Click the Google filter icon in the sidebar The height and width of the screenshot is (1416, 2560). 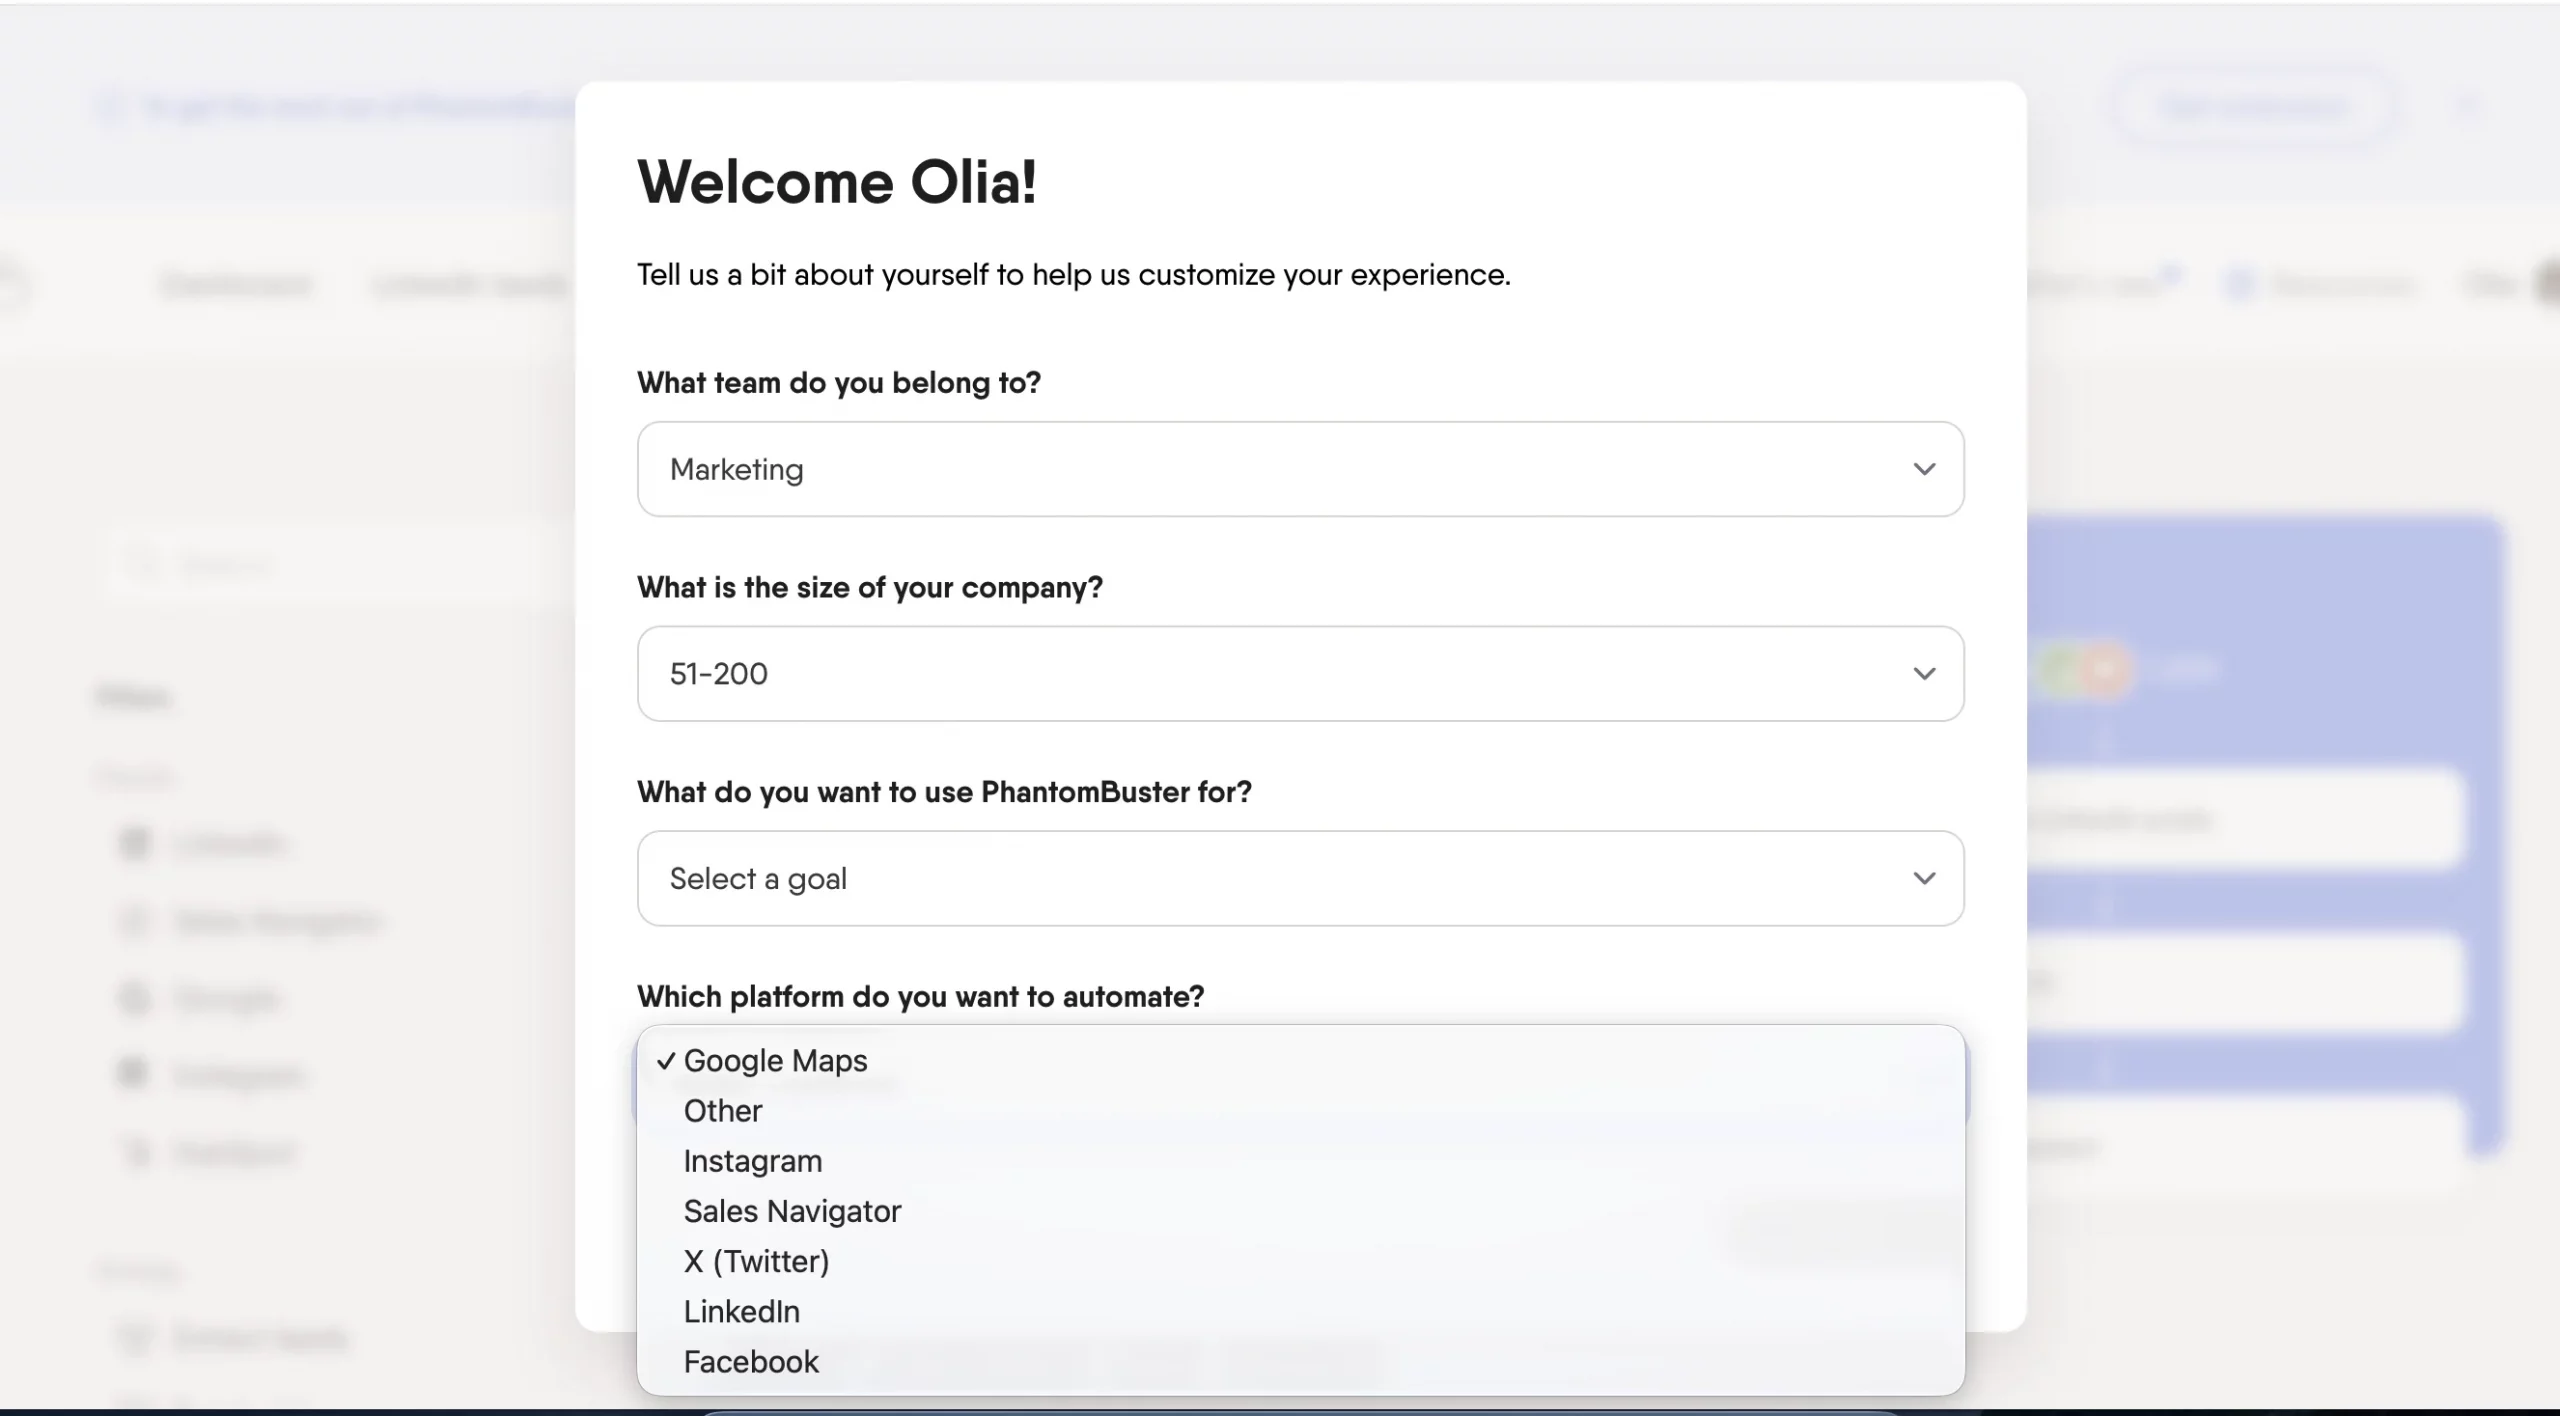tap(135, 997)
